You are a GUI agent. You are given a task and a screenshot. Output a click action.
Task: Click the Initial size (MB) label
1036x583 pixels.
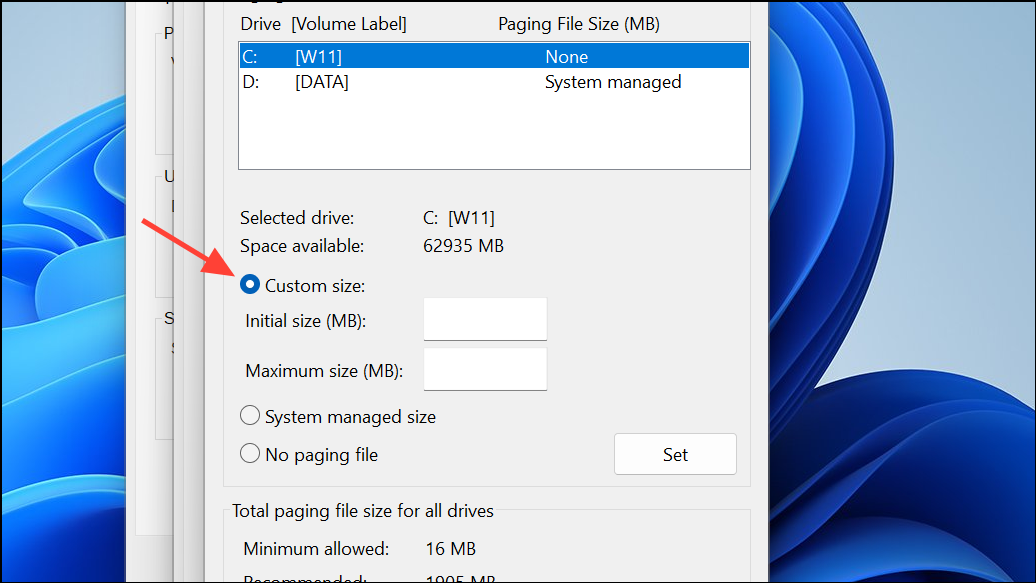(x=306, y=321)
